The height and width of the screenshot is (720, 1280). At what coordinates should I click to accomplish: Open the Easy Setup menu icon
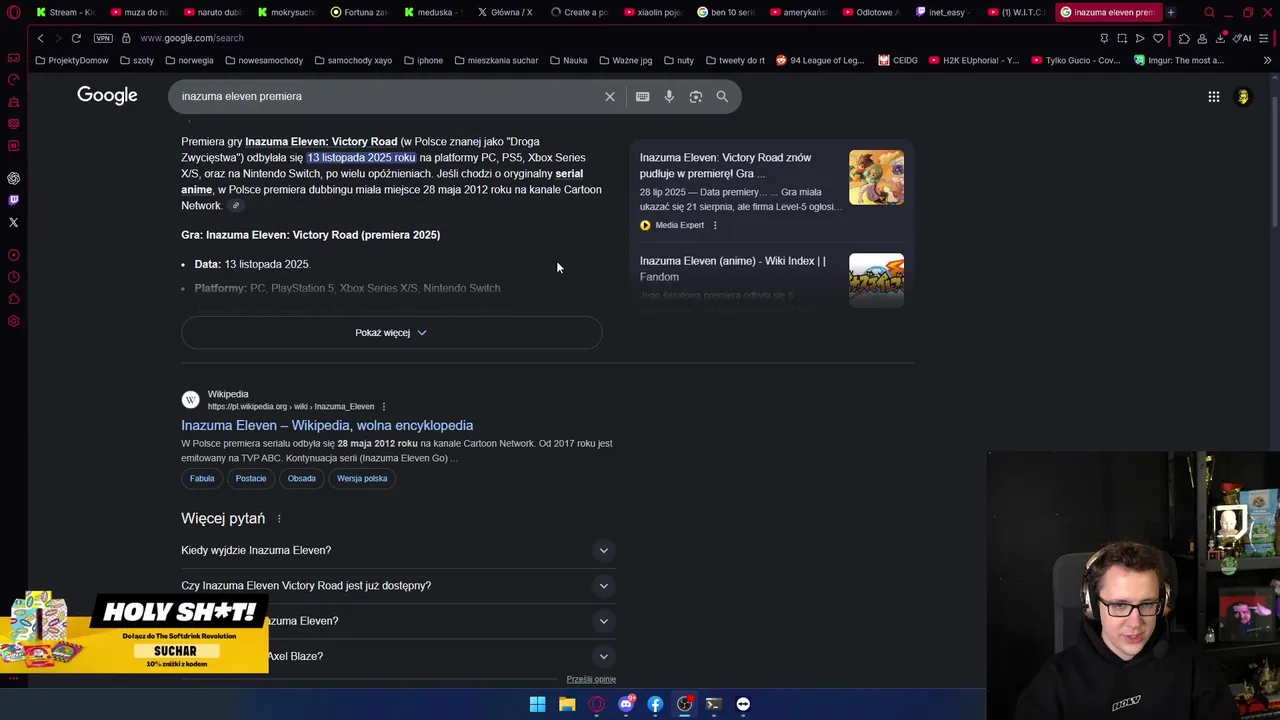tap(1264, 38)
